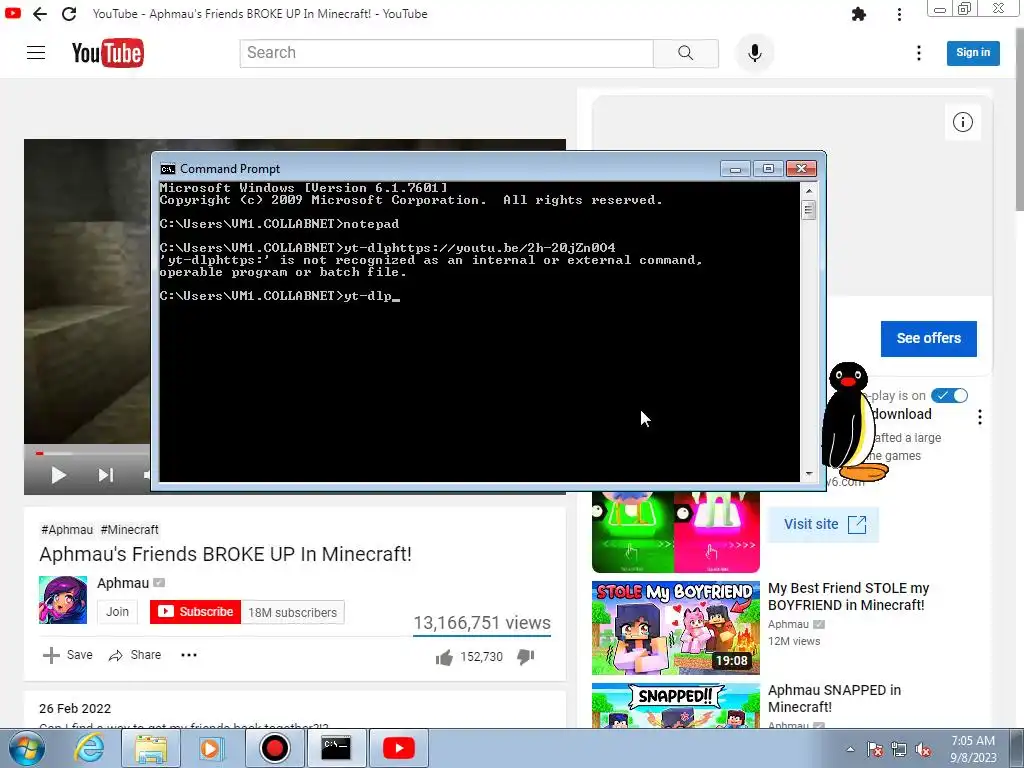
Task: Click the 26 Feb 2022 date text
Action: point(75,709)
